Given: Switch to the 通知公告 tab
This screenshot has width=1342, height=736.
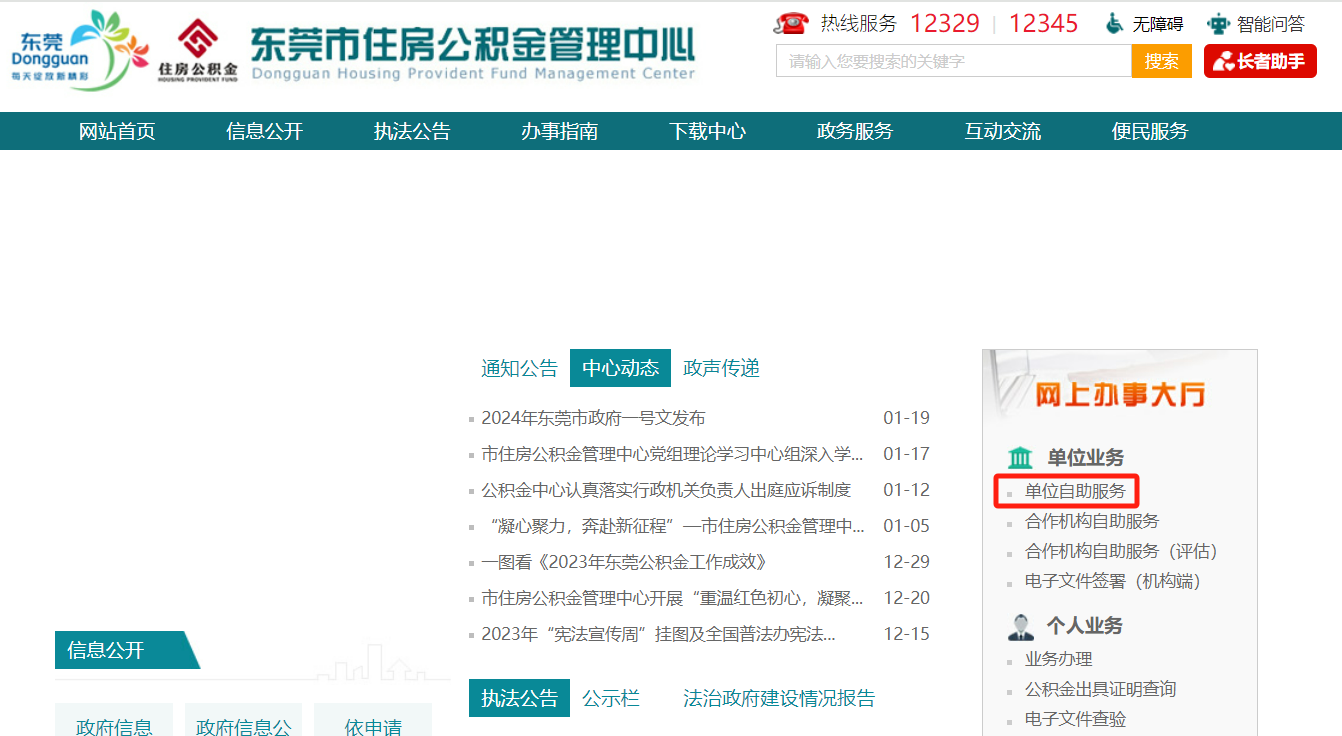Looking at the screenshot, I should (x=519, y=368).
